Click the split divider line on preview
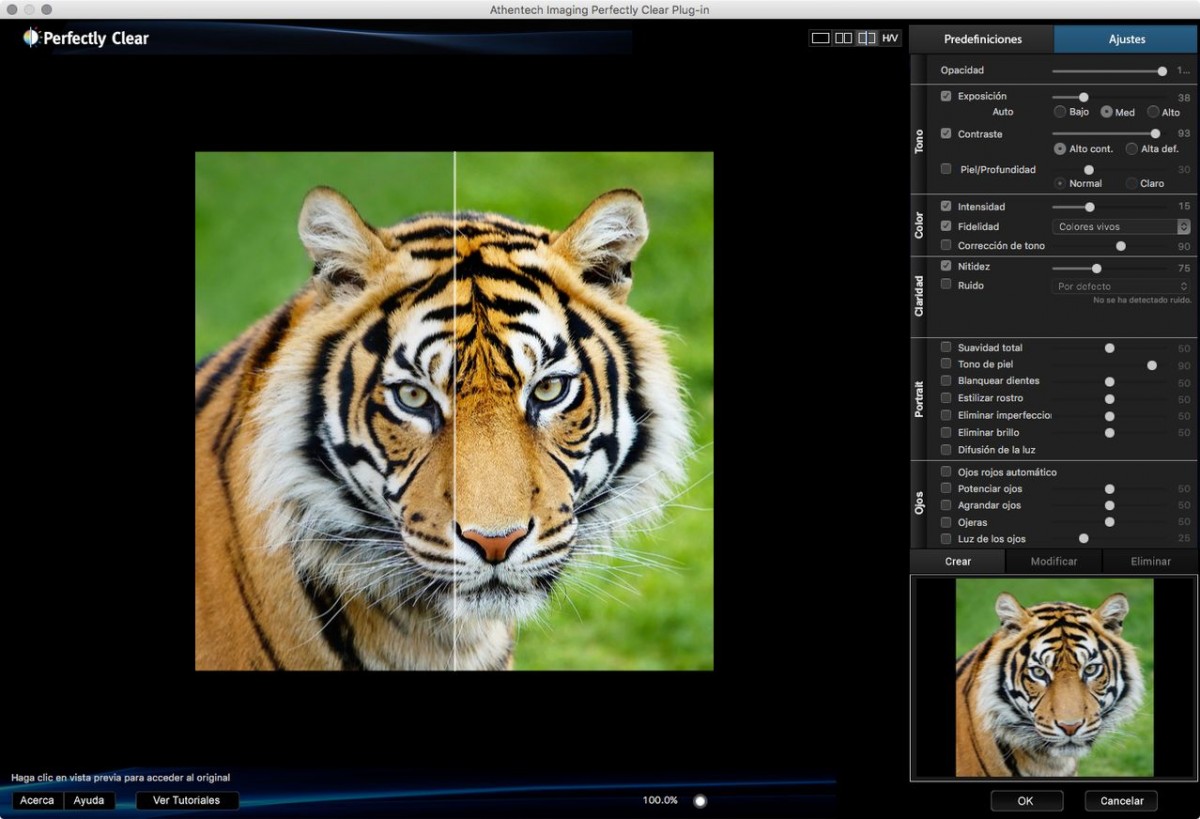 click(x=455, y=410)
